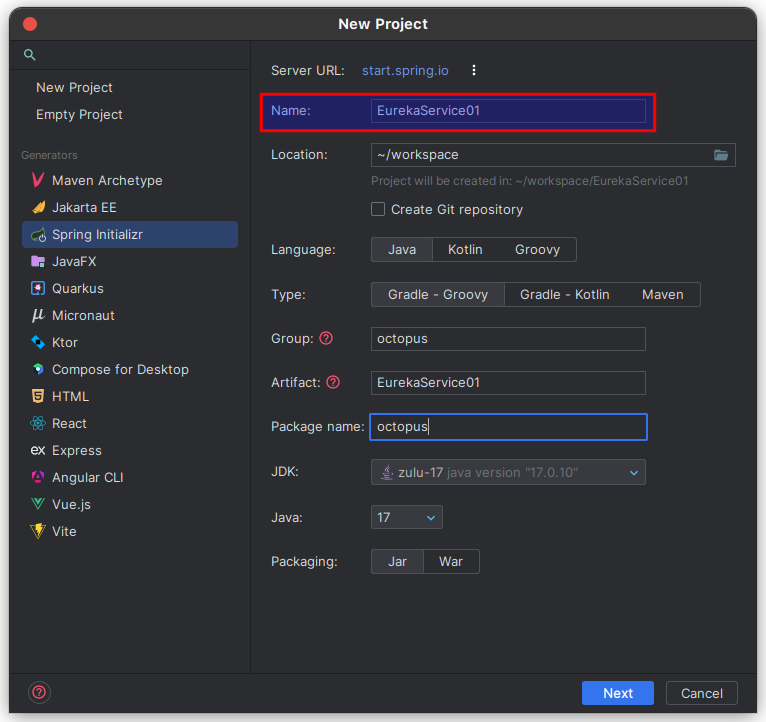Select New Project in the sidebar

tap(74, 87)
